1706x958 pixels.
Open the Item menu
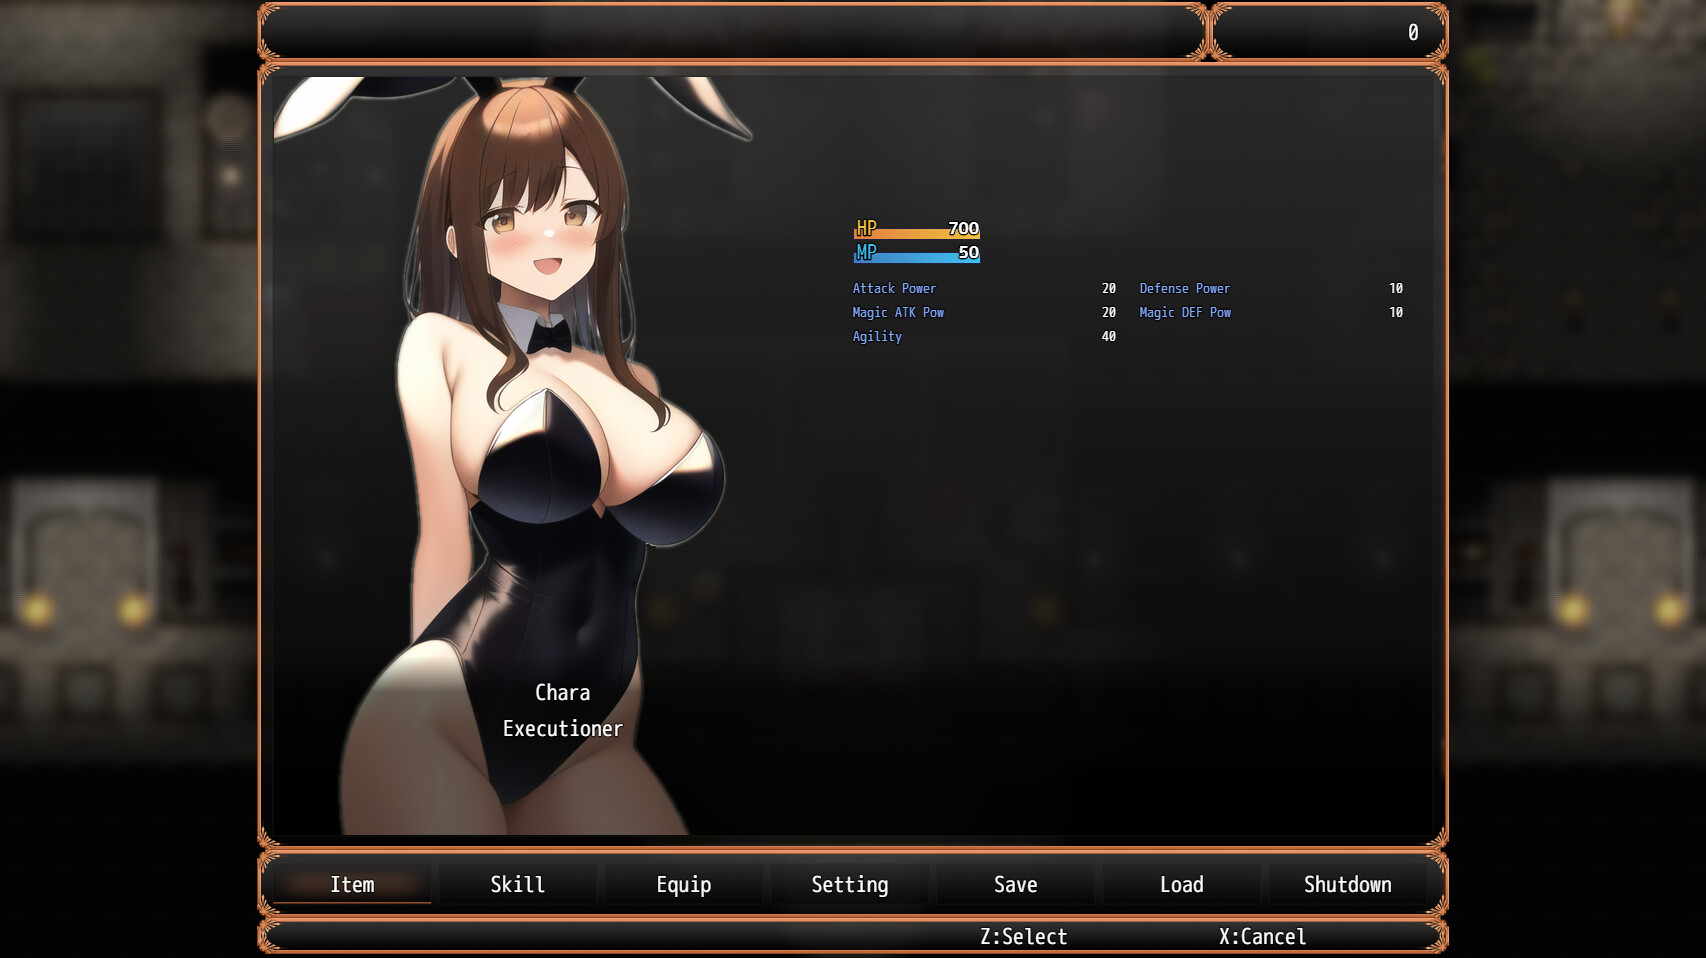click(352, 885)
